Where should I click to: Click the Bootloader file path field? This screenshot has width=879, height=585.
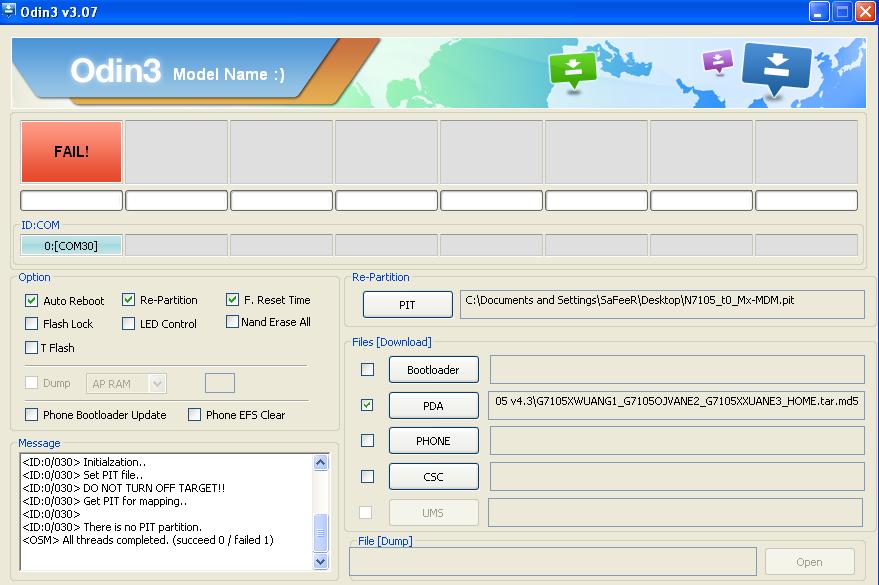point(677,369)
